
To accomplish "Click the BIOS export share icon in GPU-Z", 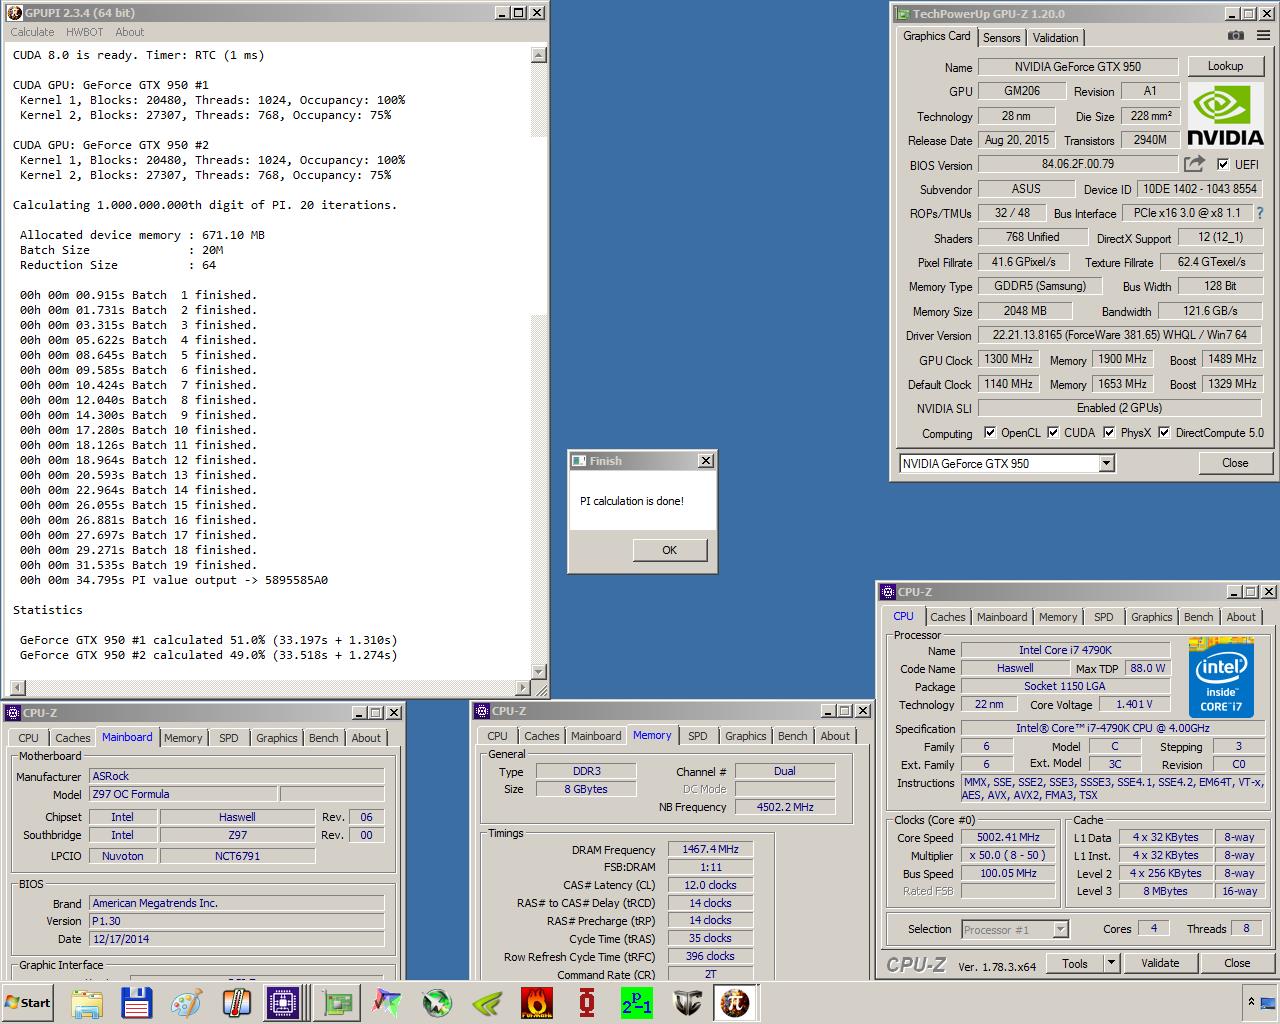I will coord(1194,164).
